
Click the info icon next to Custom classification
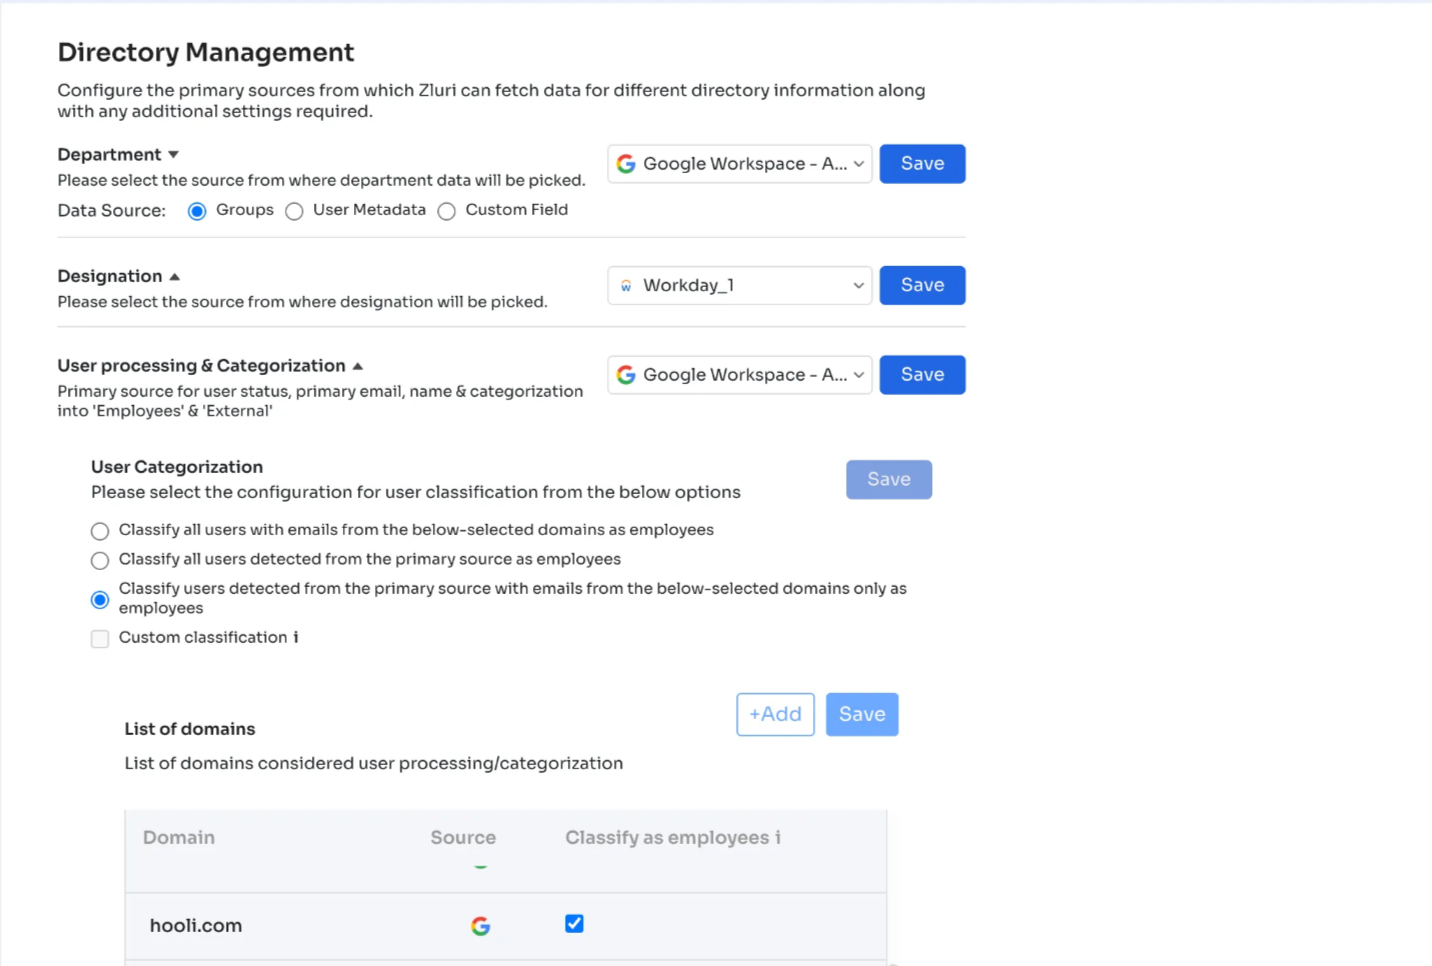[294, 637]
